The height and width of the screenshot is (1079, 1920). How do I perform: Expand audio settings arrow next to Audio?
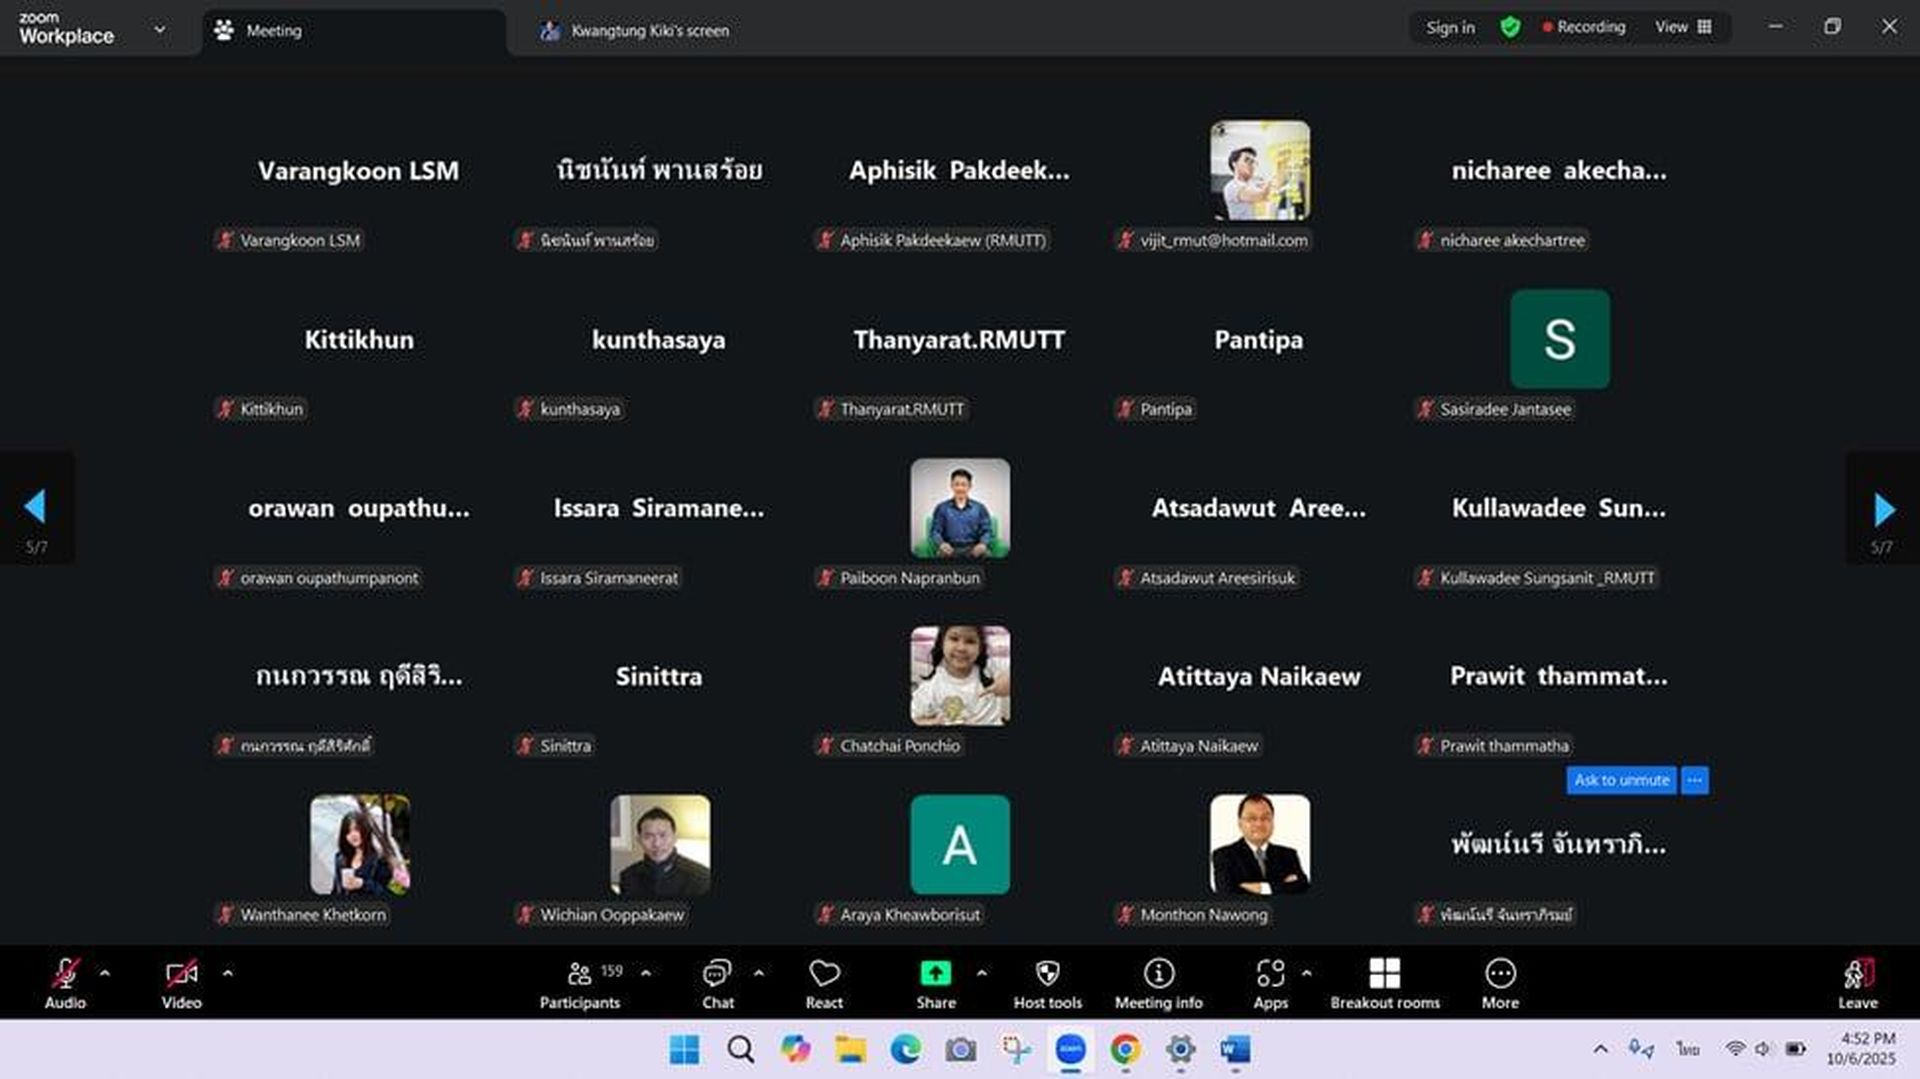(105, 973)
